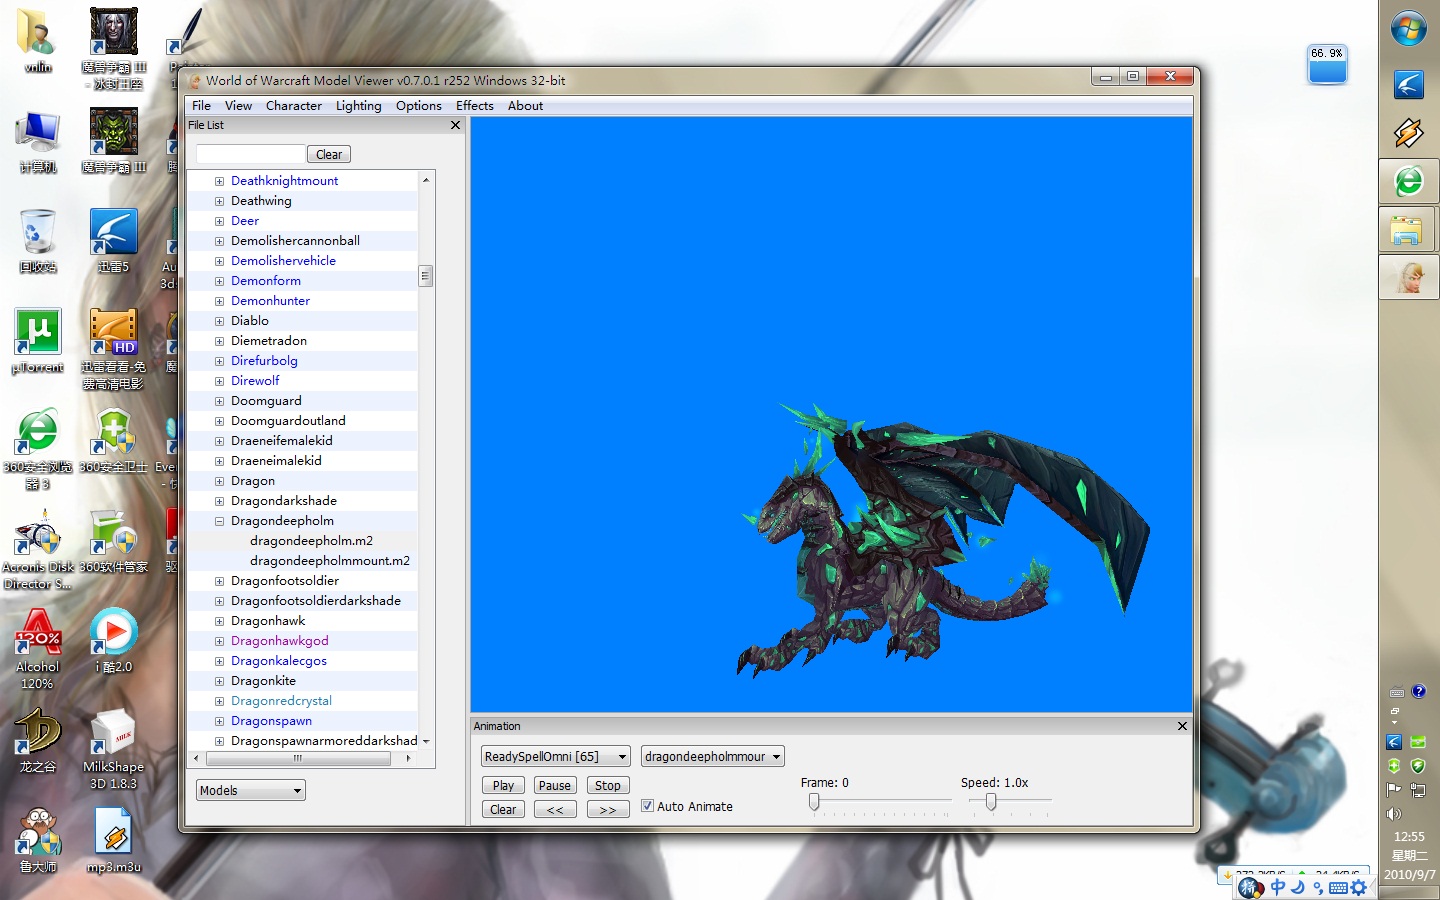Launch MilkShape 3D 1.8.3 shortcut
This screenshot has width=1440, height=900.
tap(113, 749)
